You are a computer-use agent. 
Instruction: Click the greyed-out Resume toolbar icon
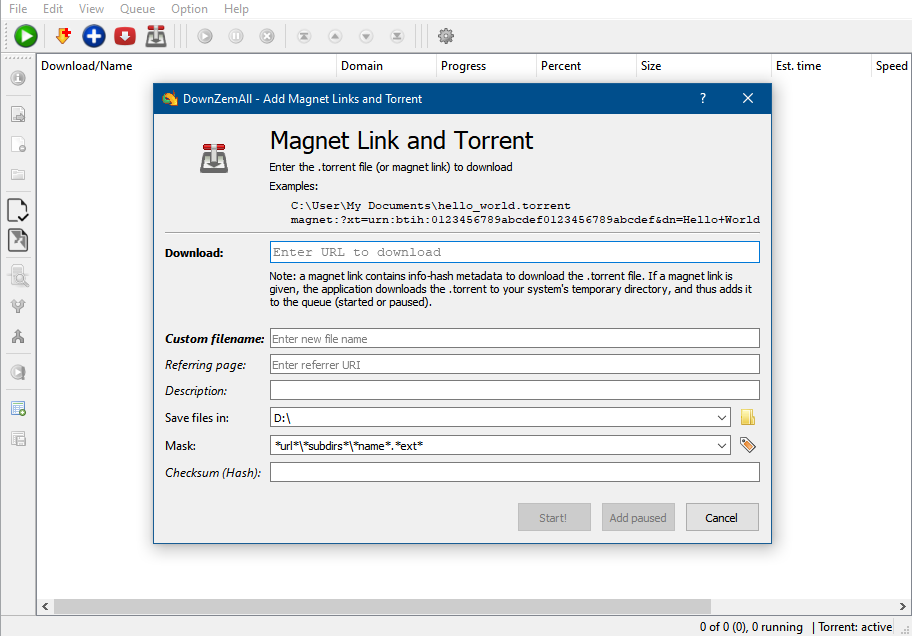click(205, 36)
